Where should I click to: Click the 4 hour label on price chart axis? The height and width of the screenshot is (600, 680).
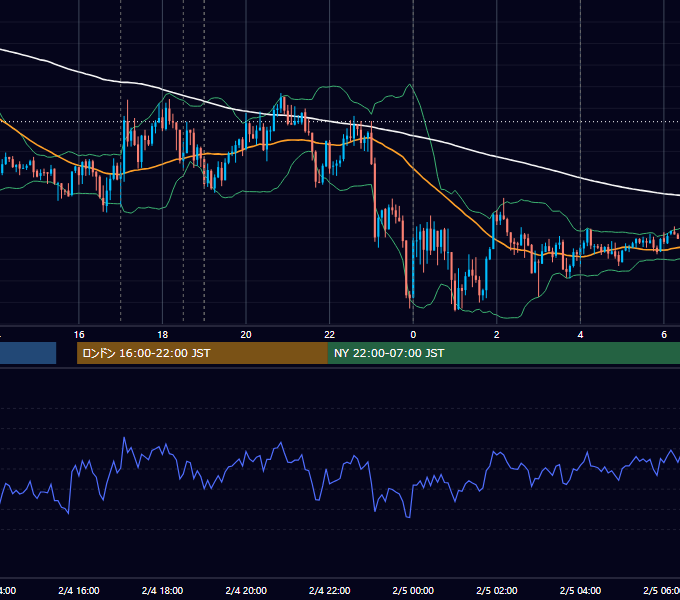[580, 334]
